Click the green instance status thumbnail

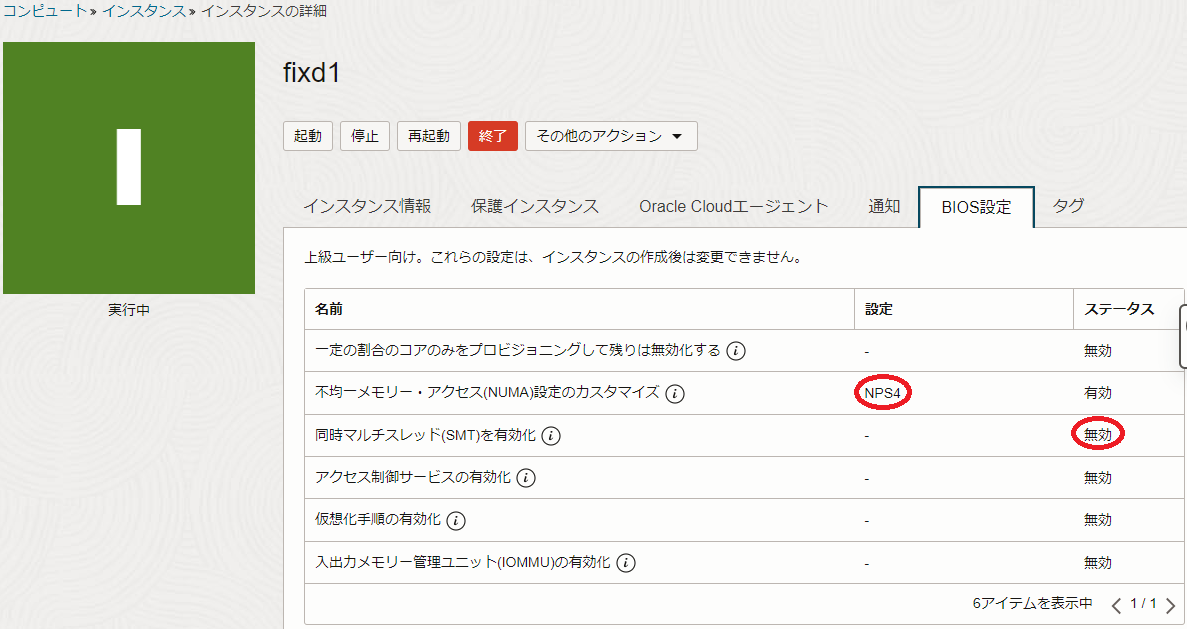point(129,168)
